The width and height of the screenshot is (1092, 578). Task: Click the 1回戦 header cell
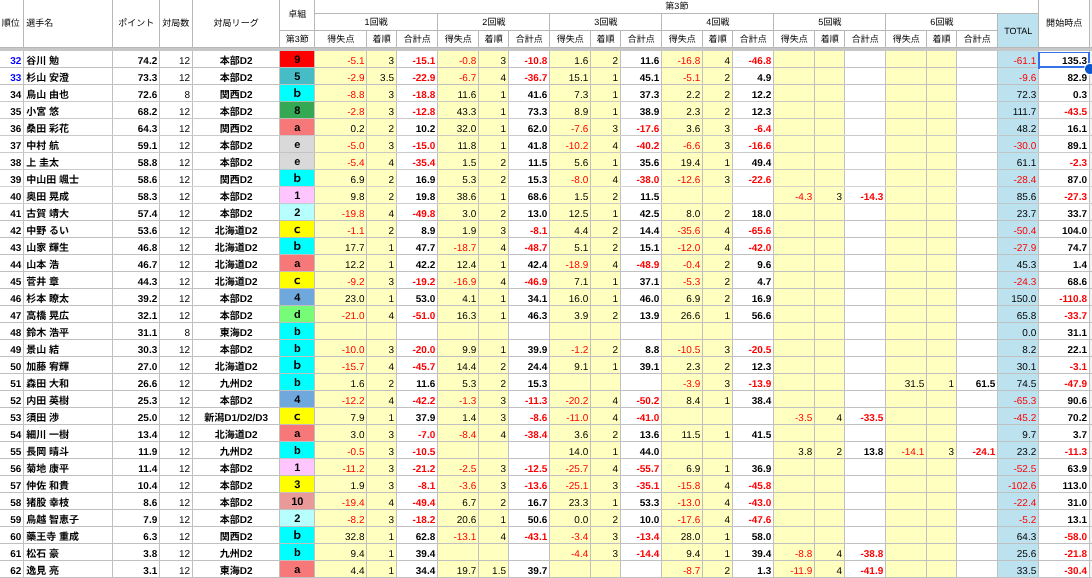pyautogui.click(x=376, y=22)
